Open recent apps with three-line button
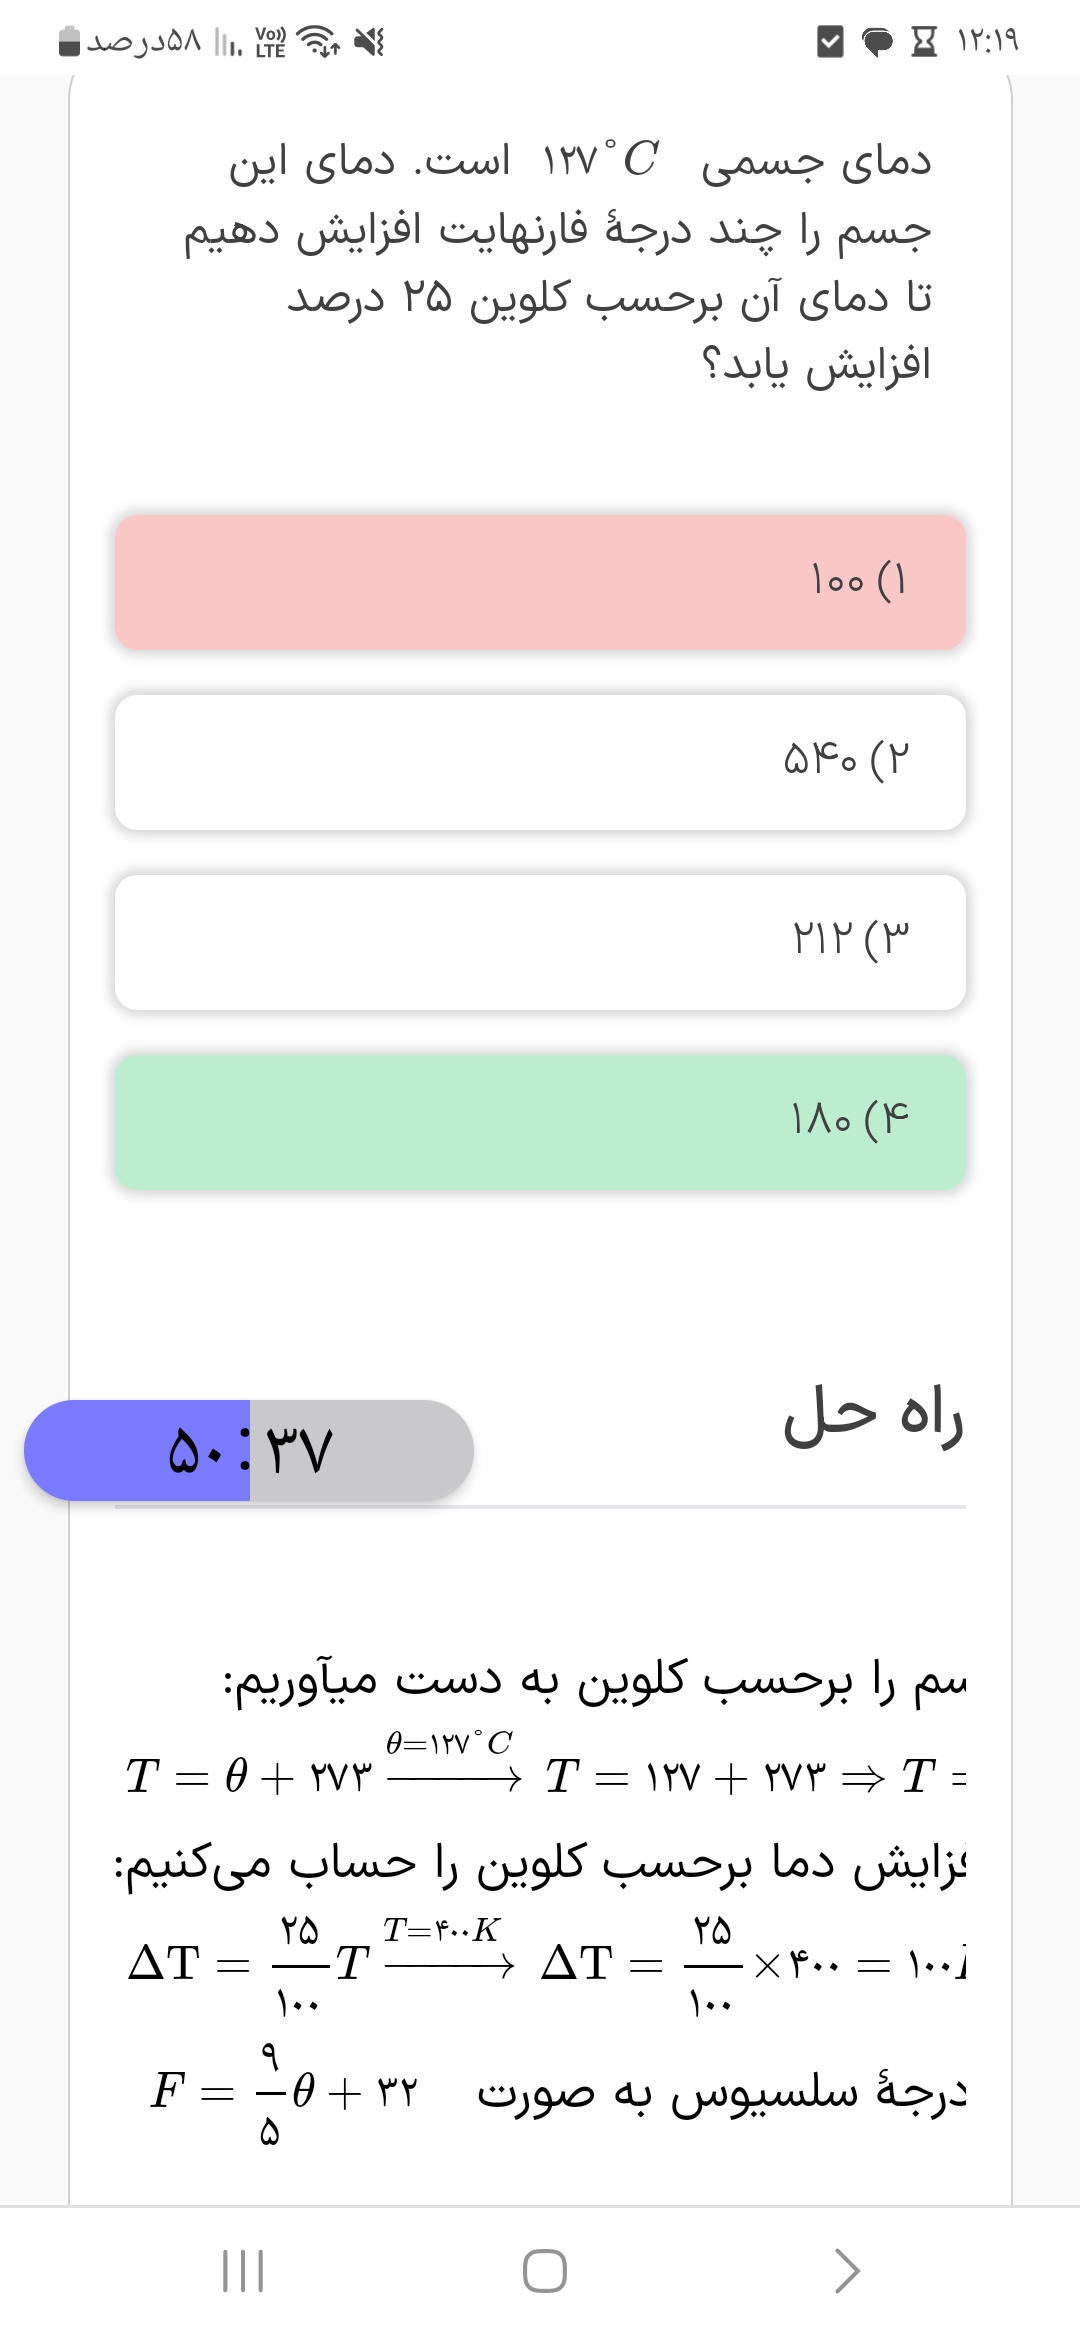This screenshot has width=1080, height=2340. (x=242, y=2270)
